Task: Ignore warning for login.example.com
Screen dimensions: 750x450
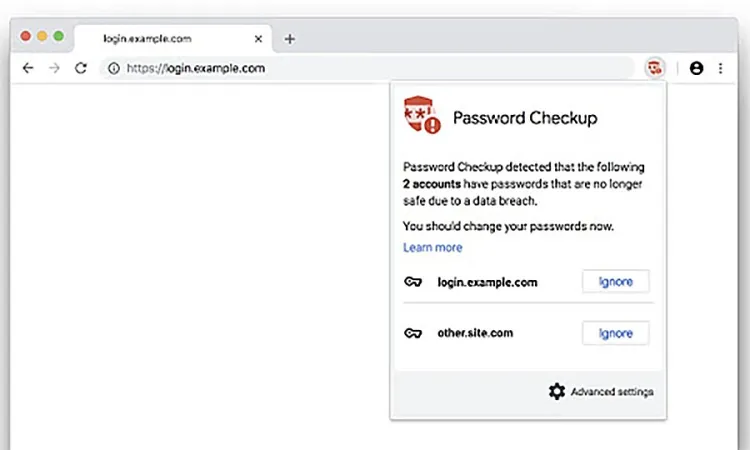Action: click(615, 281)
